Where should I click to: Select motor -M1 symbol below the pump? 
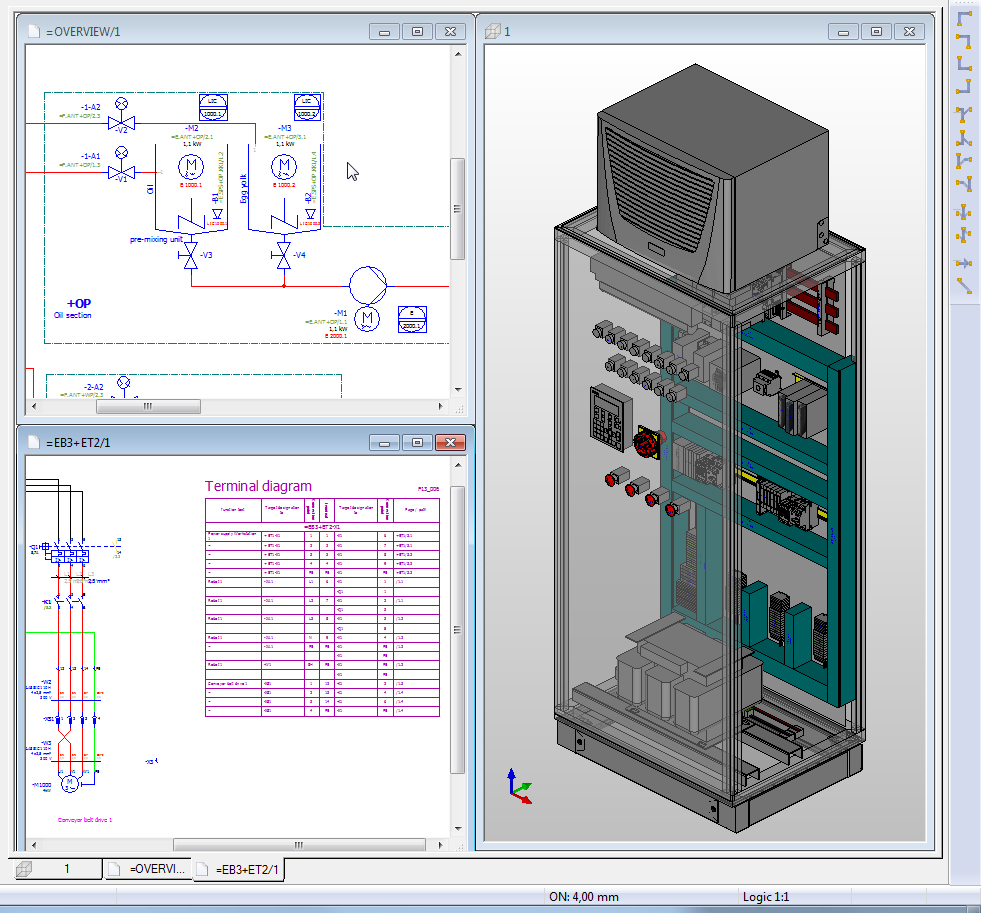click(367, 319)
